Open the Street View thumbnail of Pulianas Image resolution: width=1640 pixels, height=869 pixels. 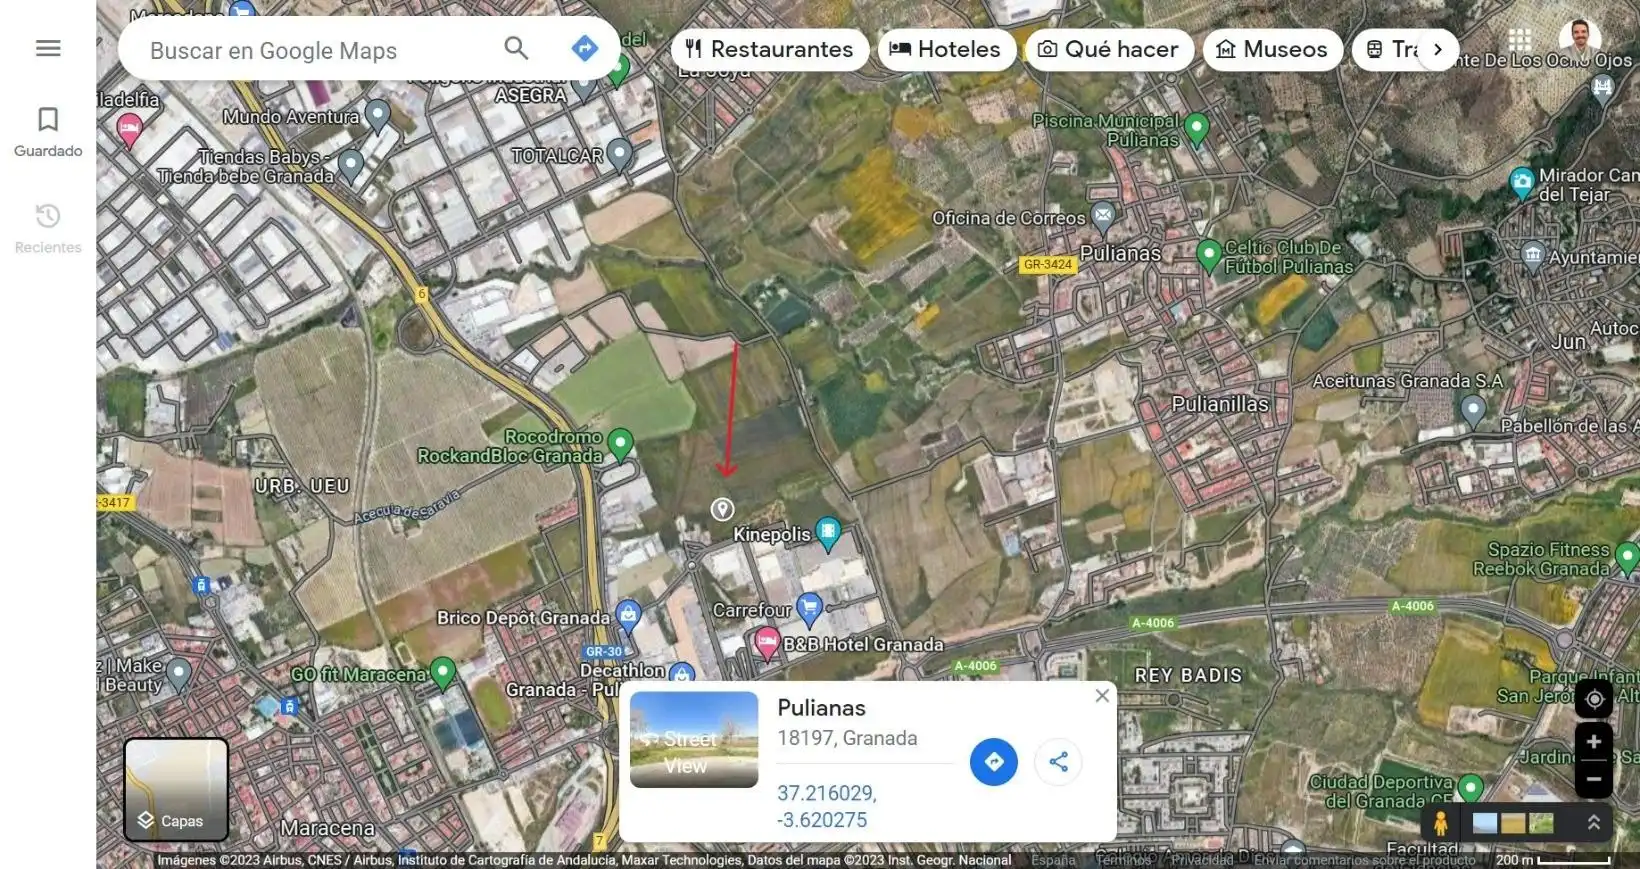tap(694, 740)
